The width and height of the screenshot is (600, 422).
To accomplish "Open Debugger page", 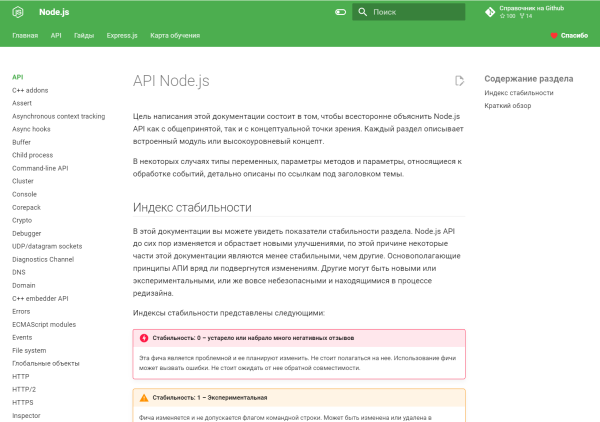I will click(26, 233).
